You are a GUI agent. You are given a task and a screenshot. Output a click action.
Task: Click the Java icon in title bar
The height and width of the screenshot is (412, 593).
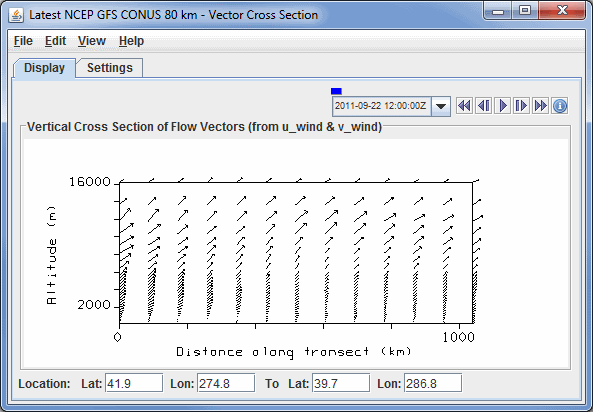[16, 15]
